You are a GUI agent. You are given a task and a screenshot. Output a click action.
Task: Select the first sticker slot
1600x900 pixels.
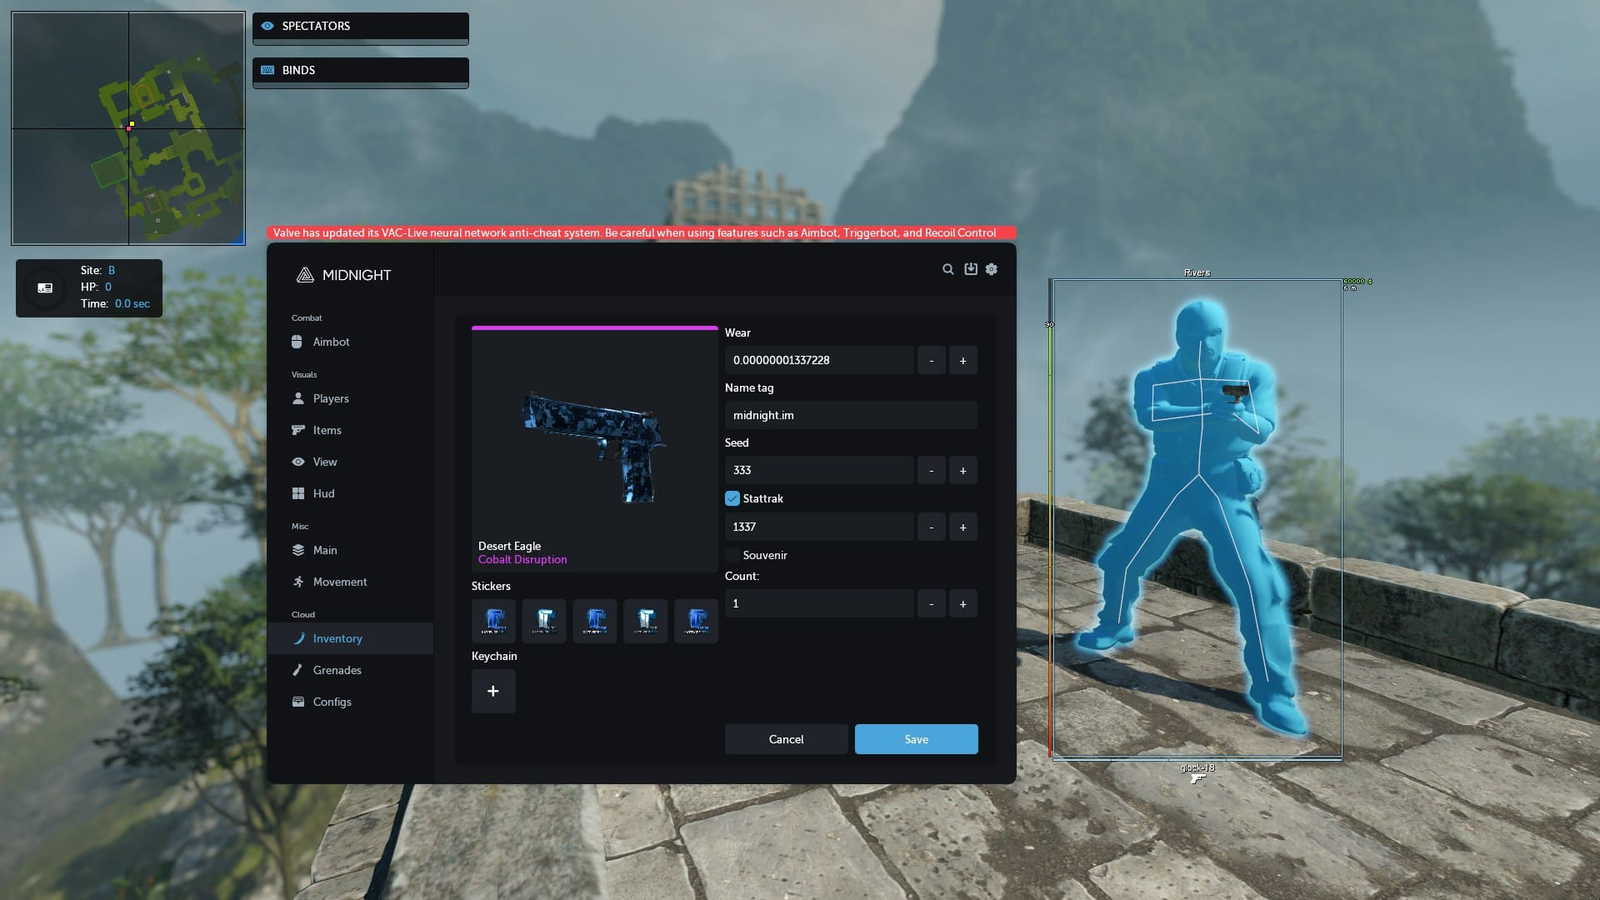click(x=494, y=621)
